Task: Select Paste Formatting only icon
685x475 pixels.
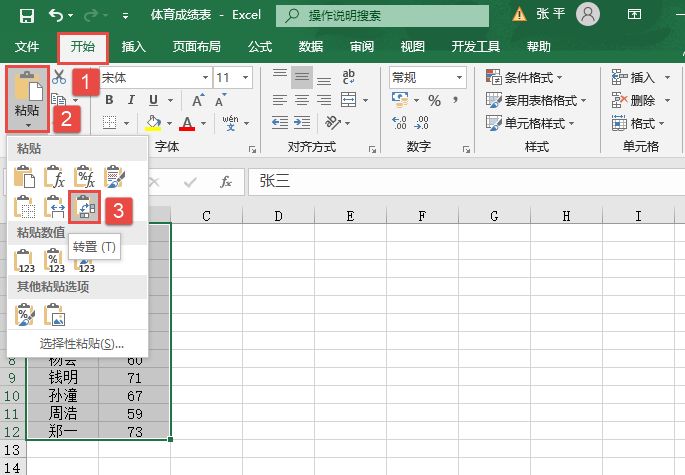Action: coord(24,315)
